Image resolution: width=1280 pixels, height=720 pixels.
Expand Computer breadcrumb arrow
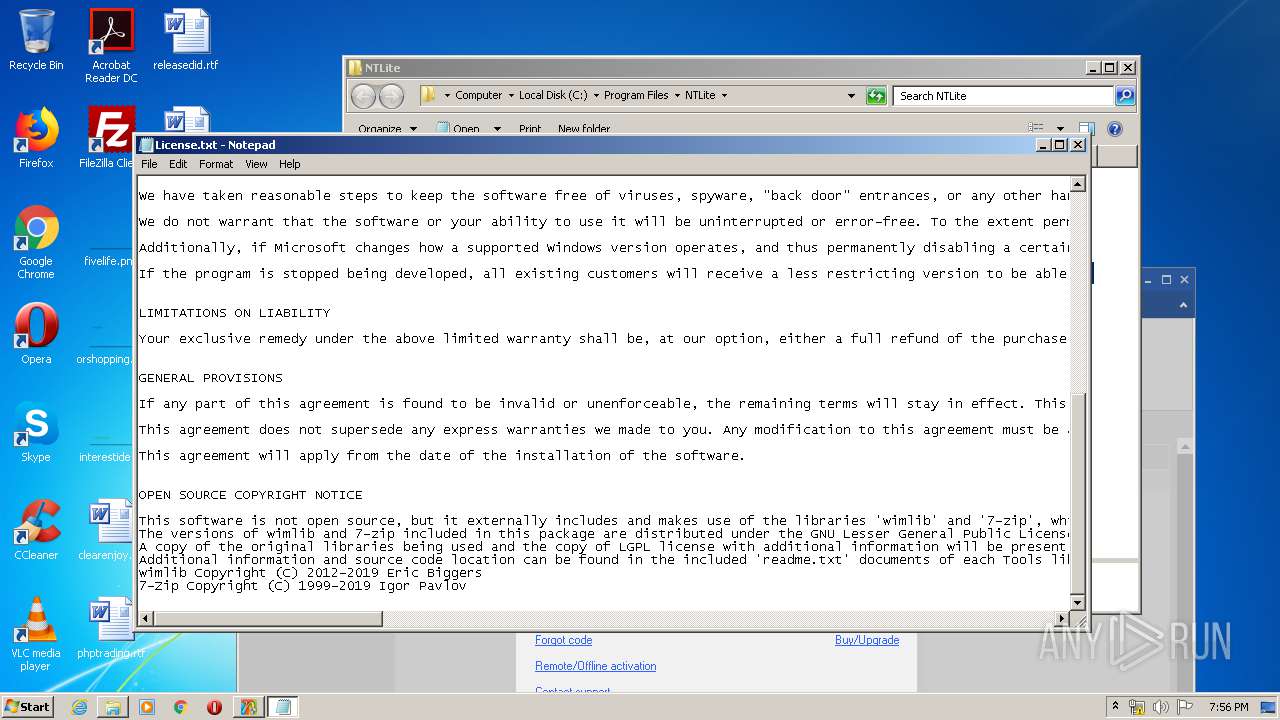pos(511,96)
